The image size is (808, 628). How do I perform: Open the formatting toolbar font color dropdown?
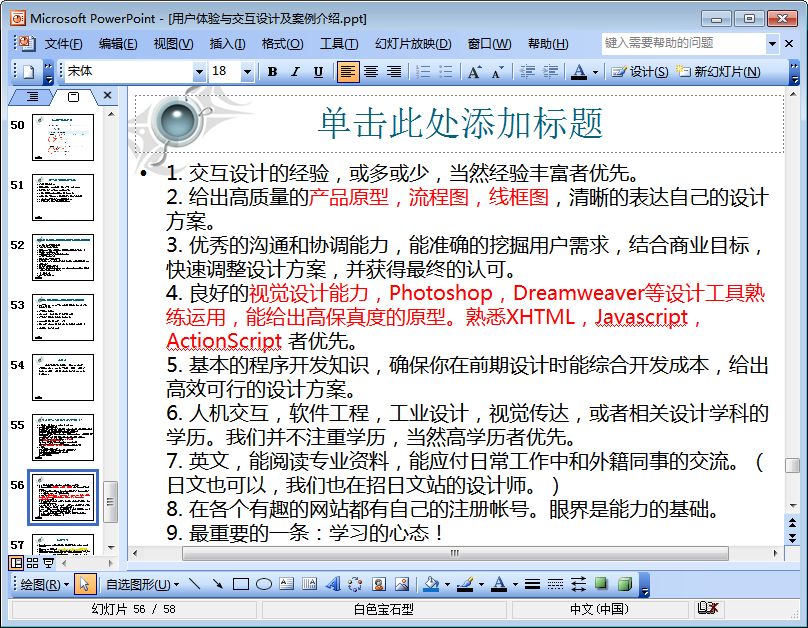point(595,72)
